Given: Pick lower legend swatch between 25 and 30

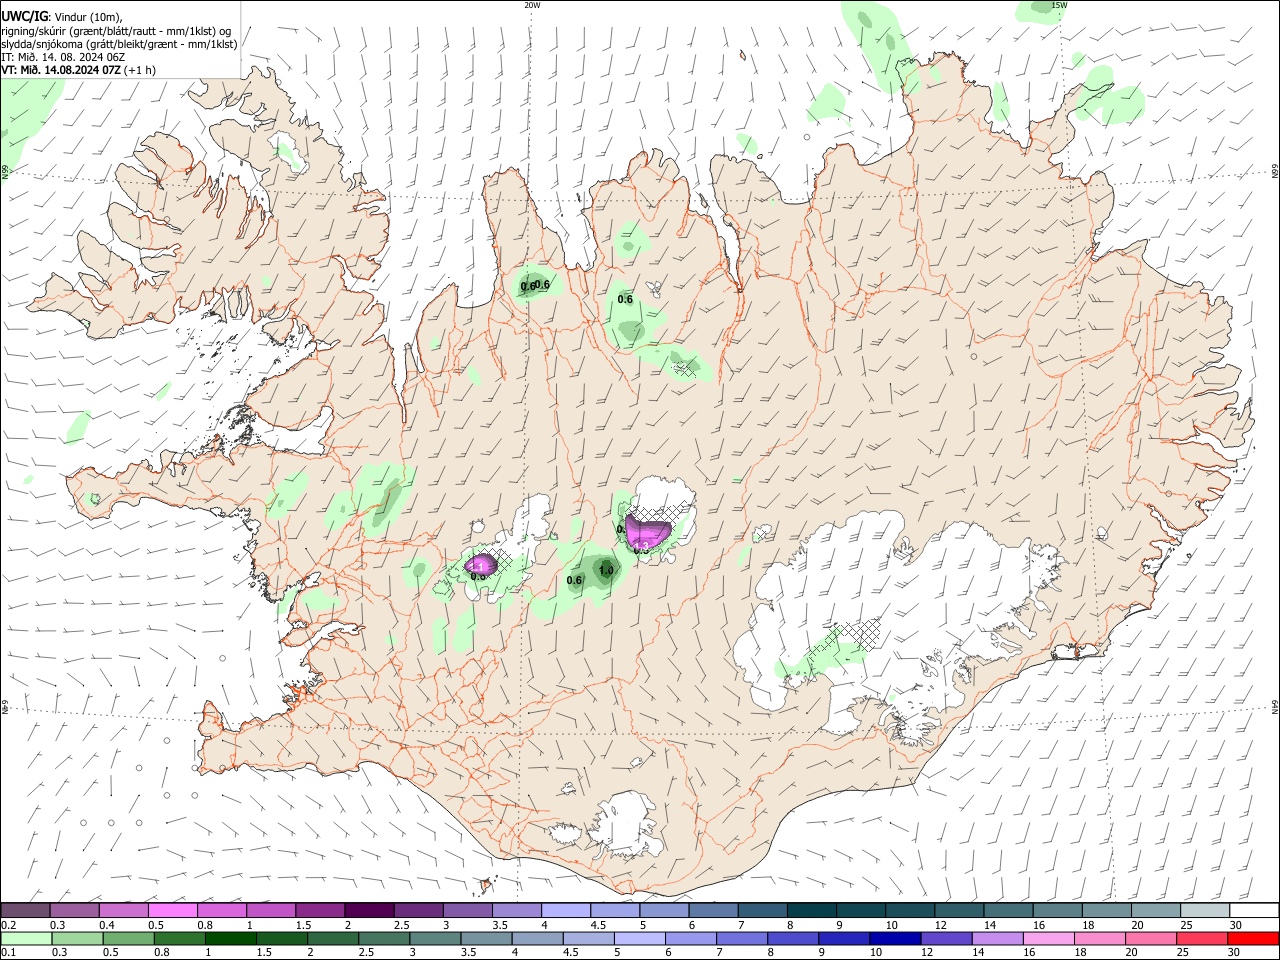Looking at the screenshot, I should point(1201,938).
